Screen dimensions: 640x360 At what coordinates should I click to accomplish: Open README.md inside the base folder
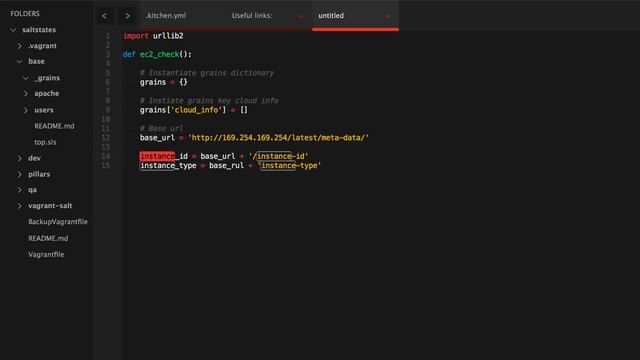(54, 126)
